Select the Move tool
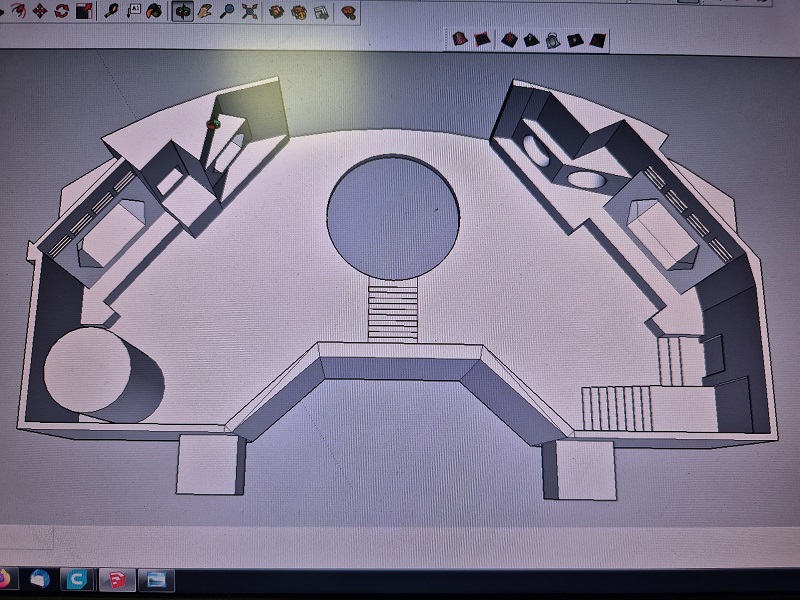The image size is (800, 600). [40, 11]
